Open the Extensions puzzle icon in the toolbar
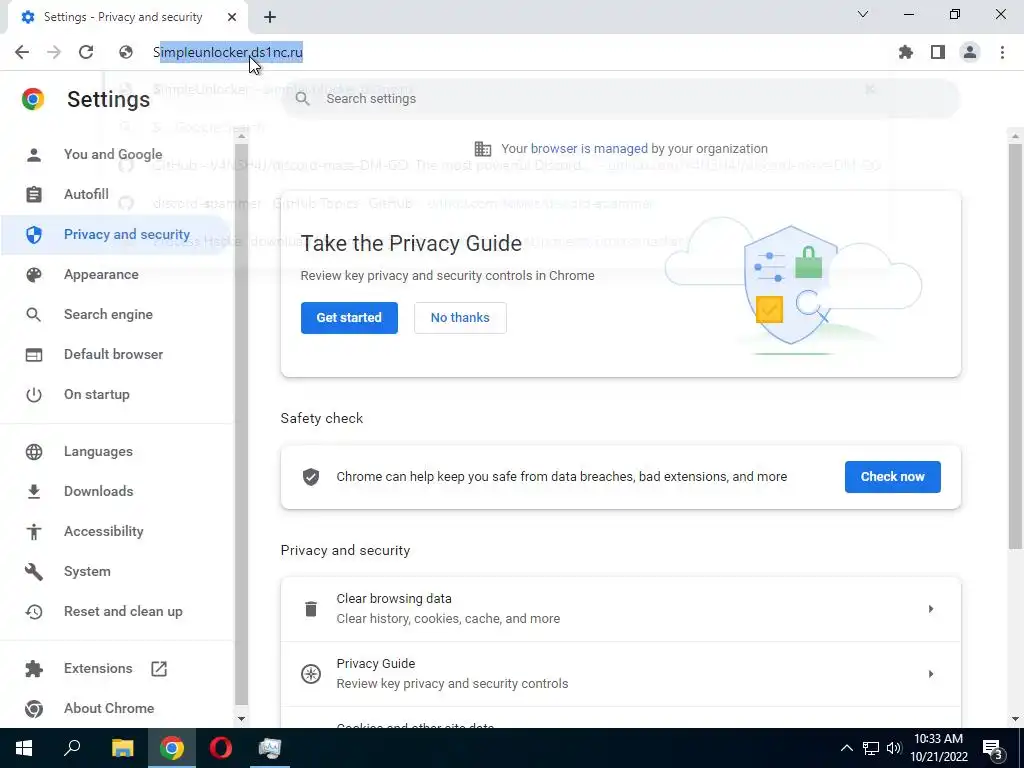Viewport: 1024px width, 768px height. coord(906,52)
